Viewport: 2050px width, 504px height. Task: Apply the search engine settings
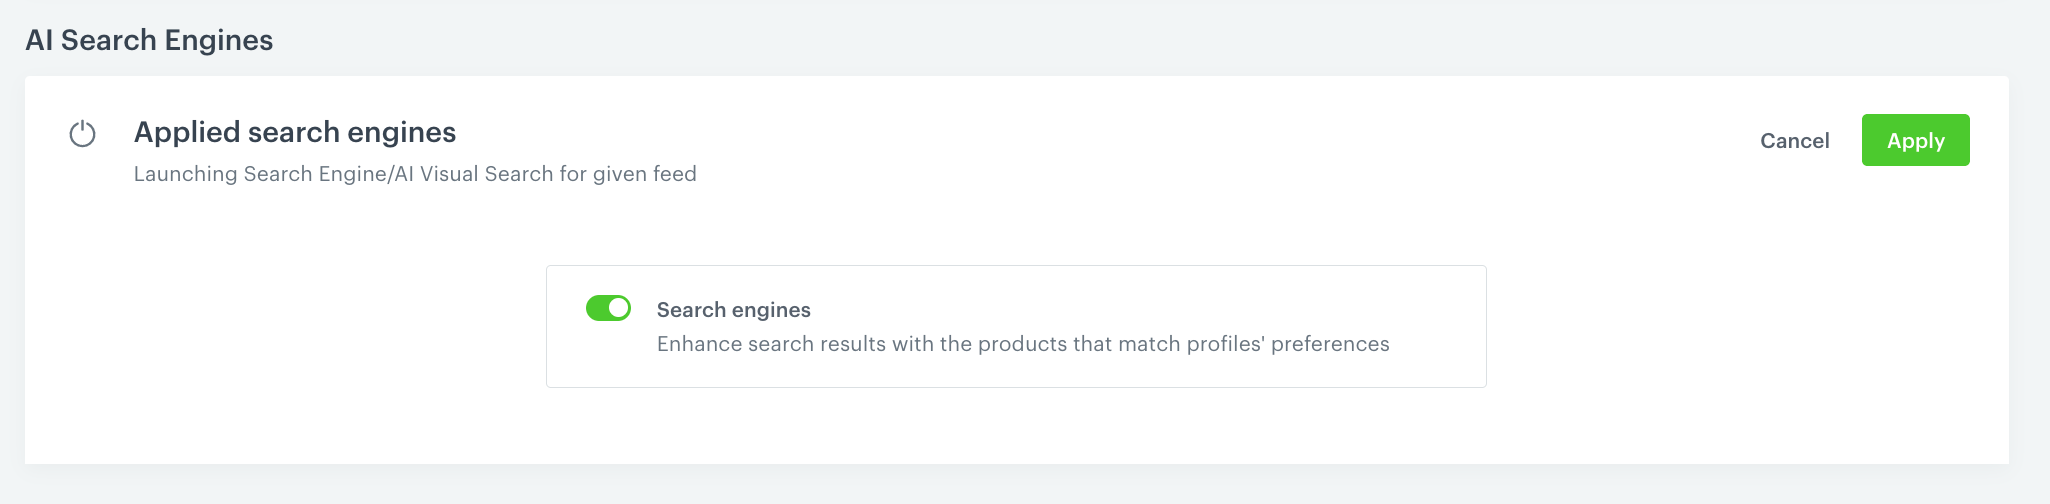(1915, 140)
